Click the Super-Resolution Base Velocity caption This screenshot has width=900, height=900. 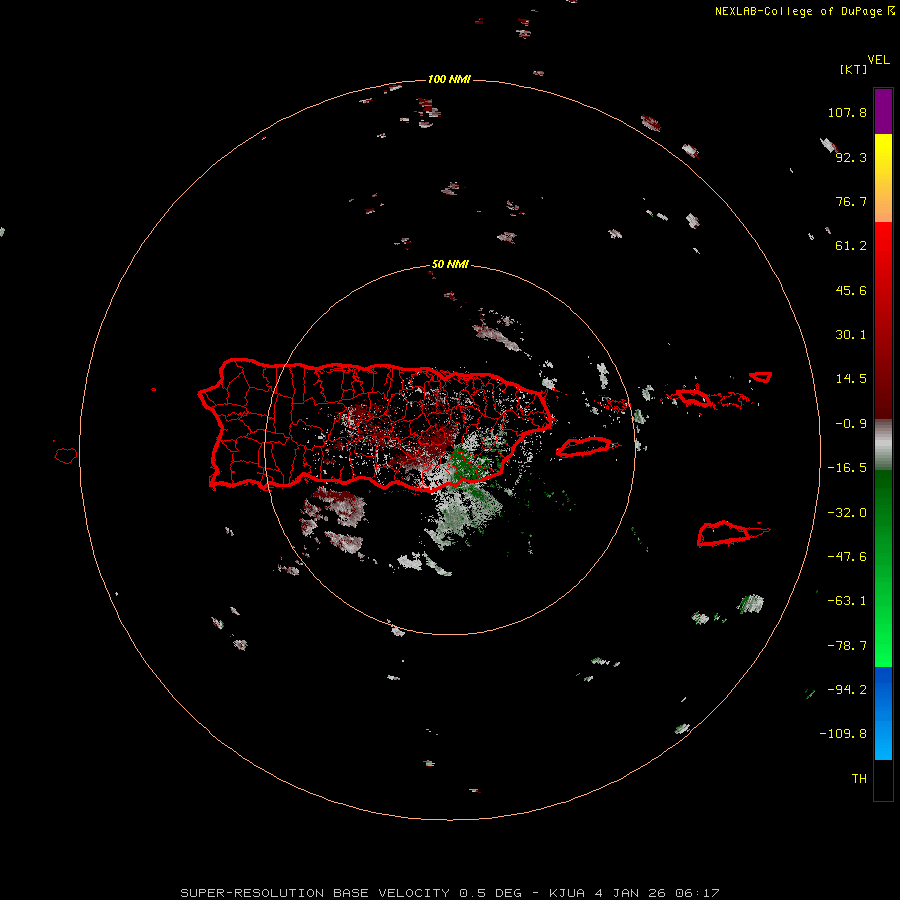450,893
